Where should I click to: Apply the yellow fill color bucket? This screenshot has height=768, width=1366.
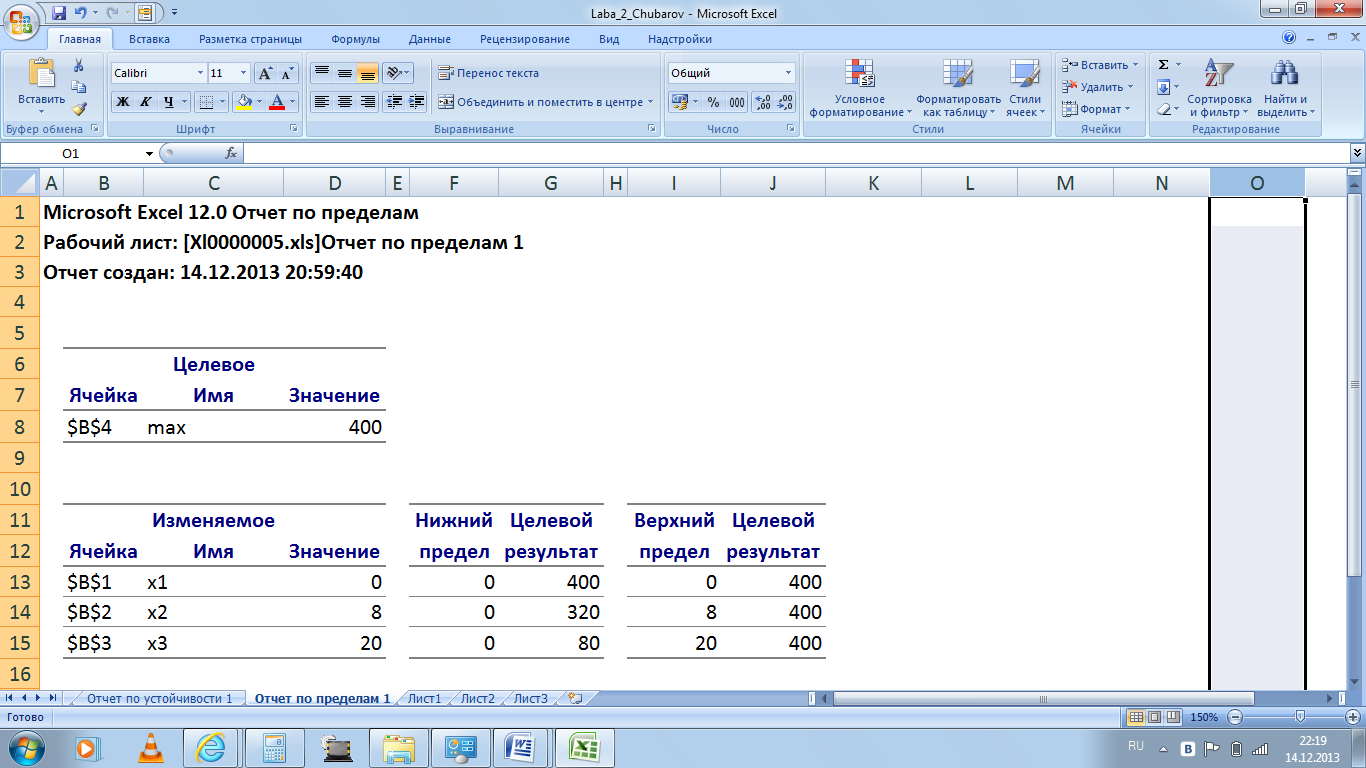[243, 102]
